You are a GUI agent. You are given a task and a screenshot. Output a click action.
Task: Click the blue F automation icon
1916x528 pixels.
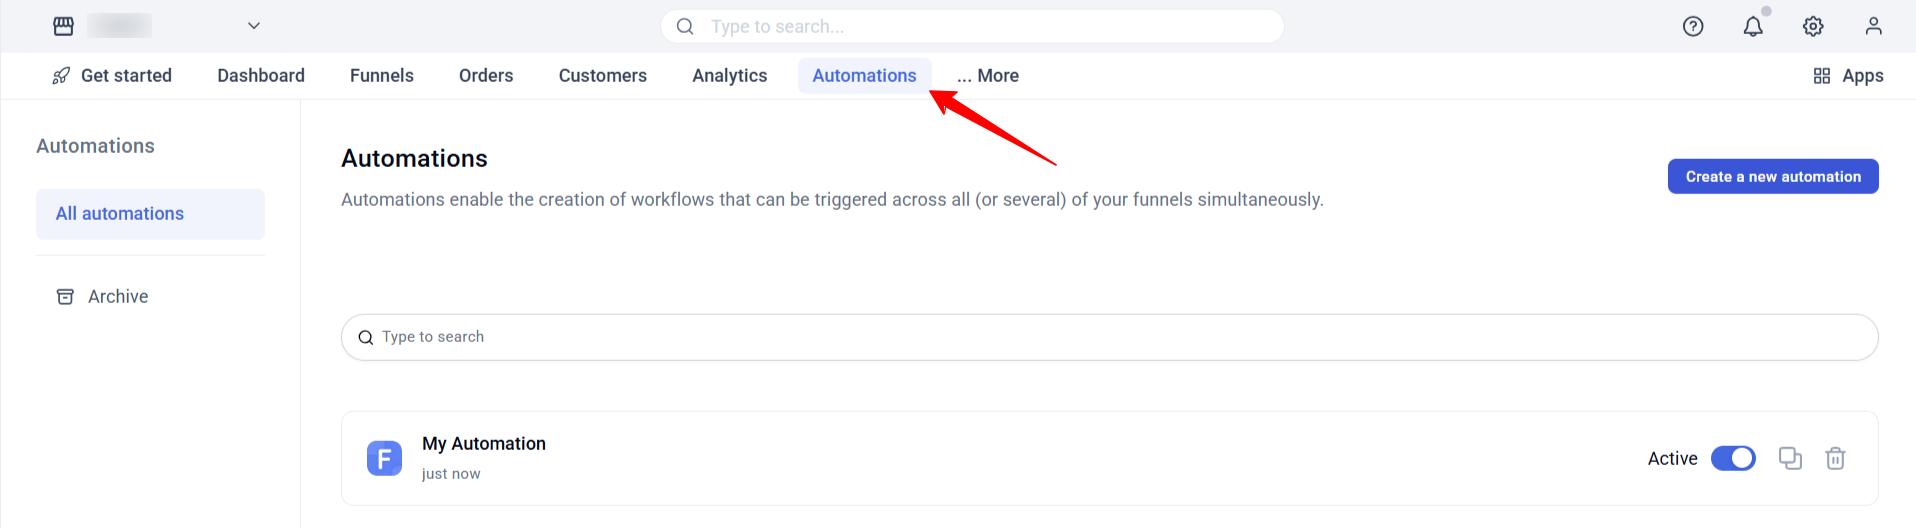pyautogui.click(x=384, y=458)
